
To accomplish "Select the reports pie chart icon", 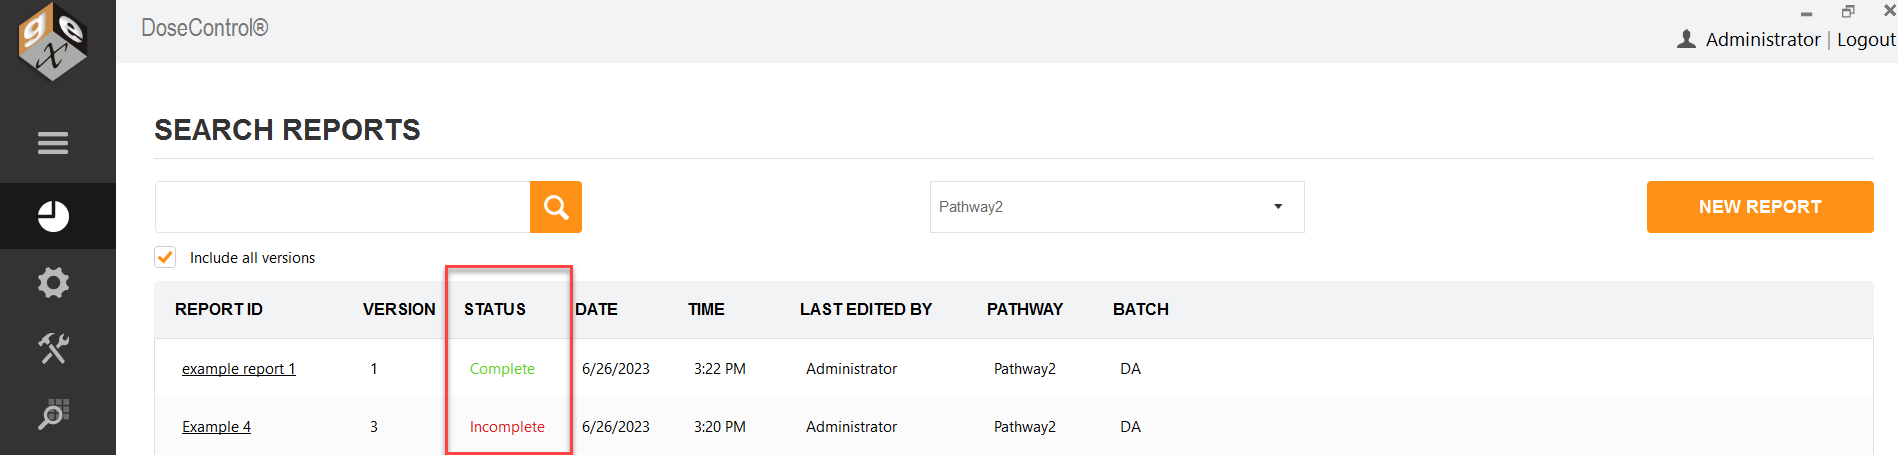I will tap(53, 216).
